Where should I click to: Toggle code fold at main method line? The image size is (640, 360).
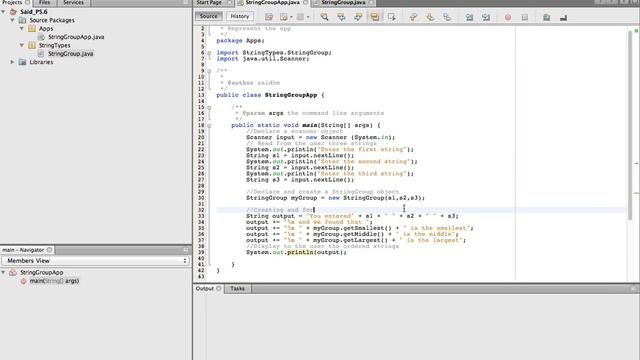point(209,126)
